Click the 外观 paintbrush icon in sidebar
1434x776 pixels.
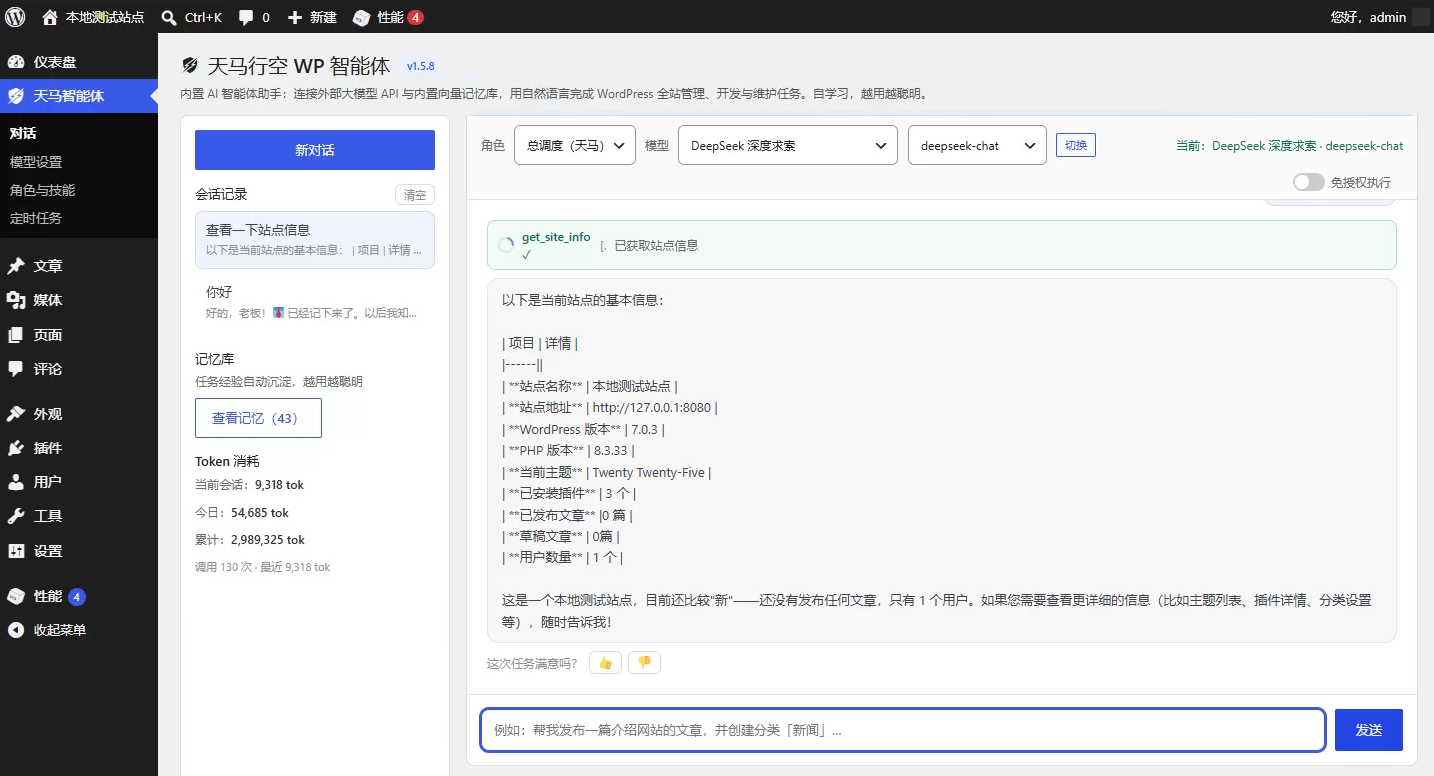(16, 414)
